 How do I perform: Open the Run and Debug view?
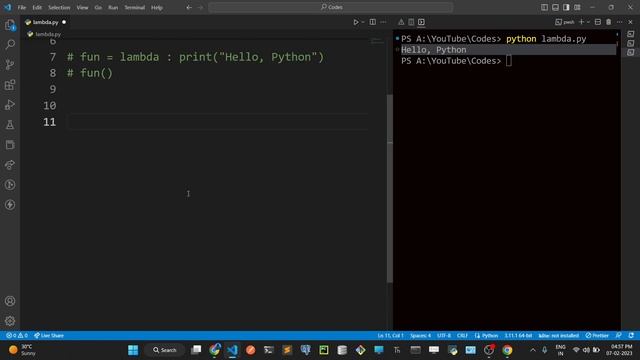(10, 105)
